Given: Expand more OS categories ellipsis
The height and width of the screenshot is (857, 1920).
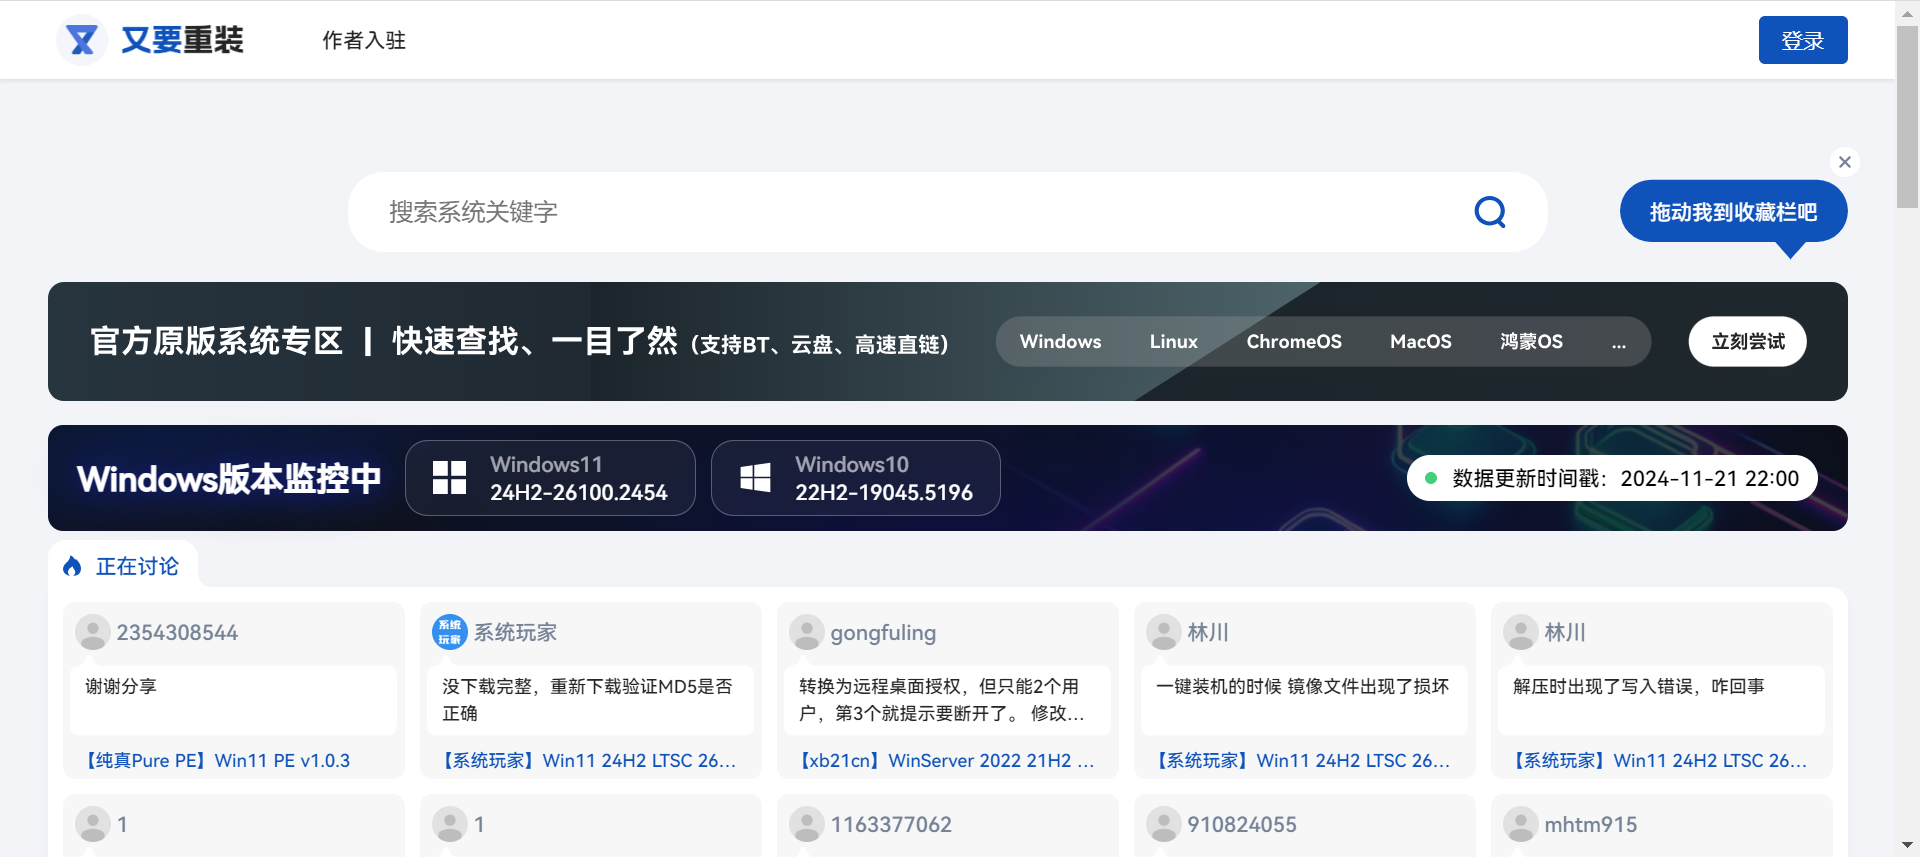Looking at the screenshot, I should [1619, 343].
